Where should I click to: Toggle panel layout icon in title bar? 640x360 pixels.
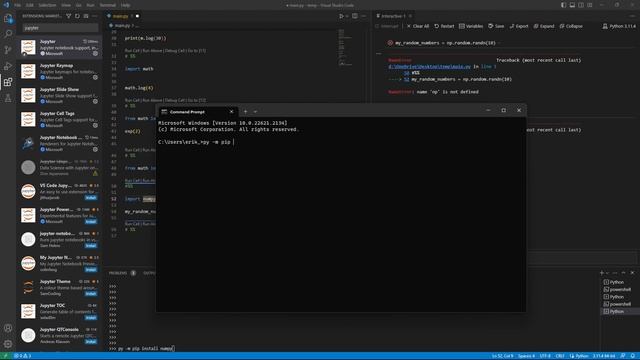(x=572, y=5)
